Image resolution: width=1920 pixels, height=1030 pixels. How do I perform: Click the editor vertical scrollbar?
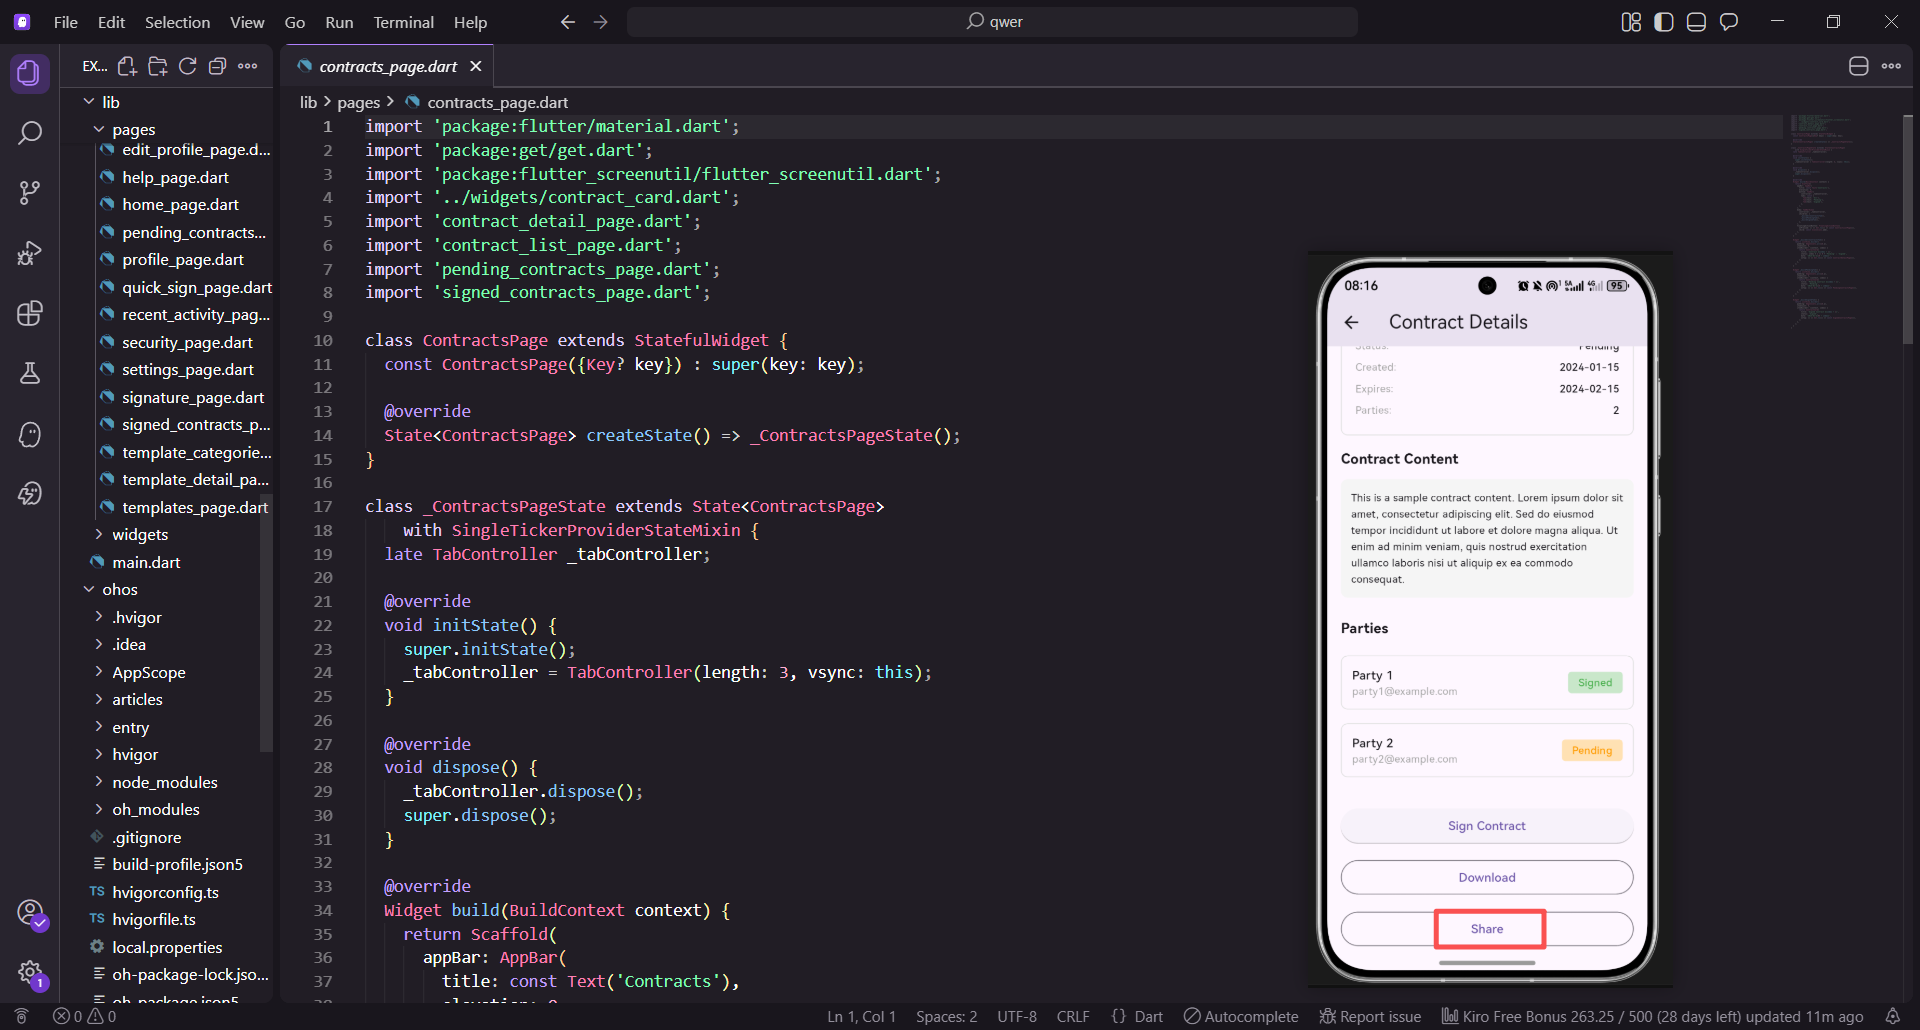(1908, 230)
